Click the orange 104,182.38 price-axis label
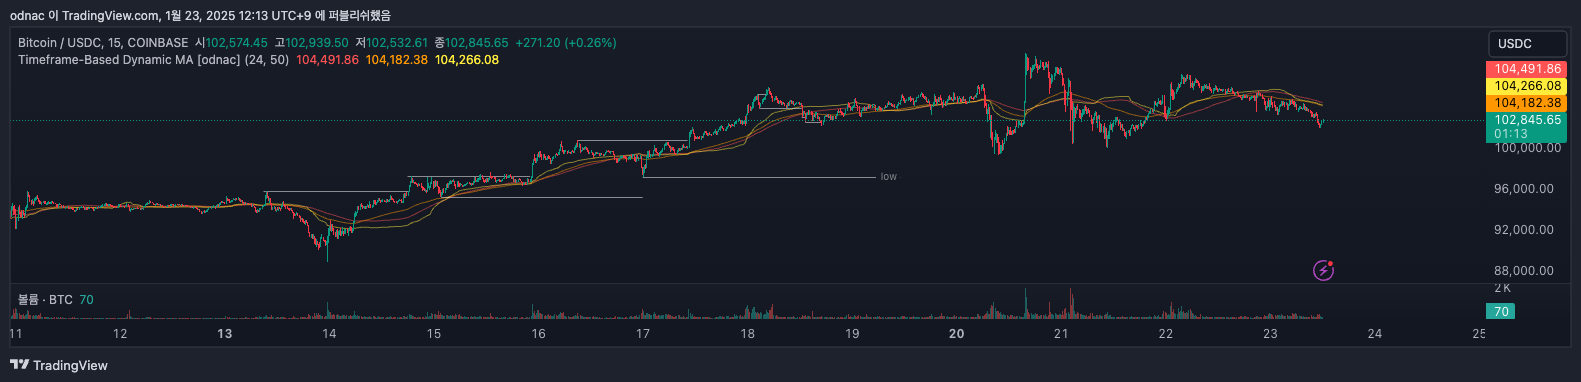The height and width of the screenshot is (382, 1581). [1527, 102]
